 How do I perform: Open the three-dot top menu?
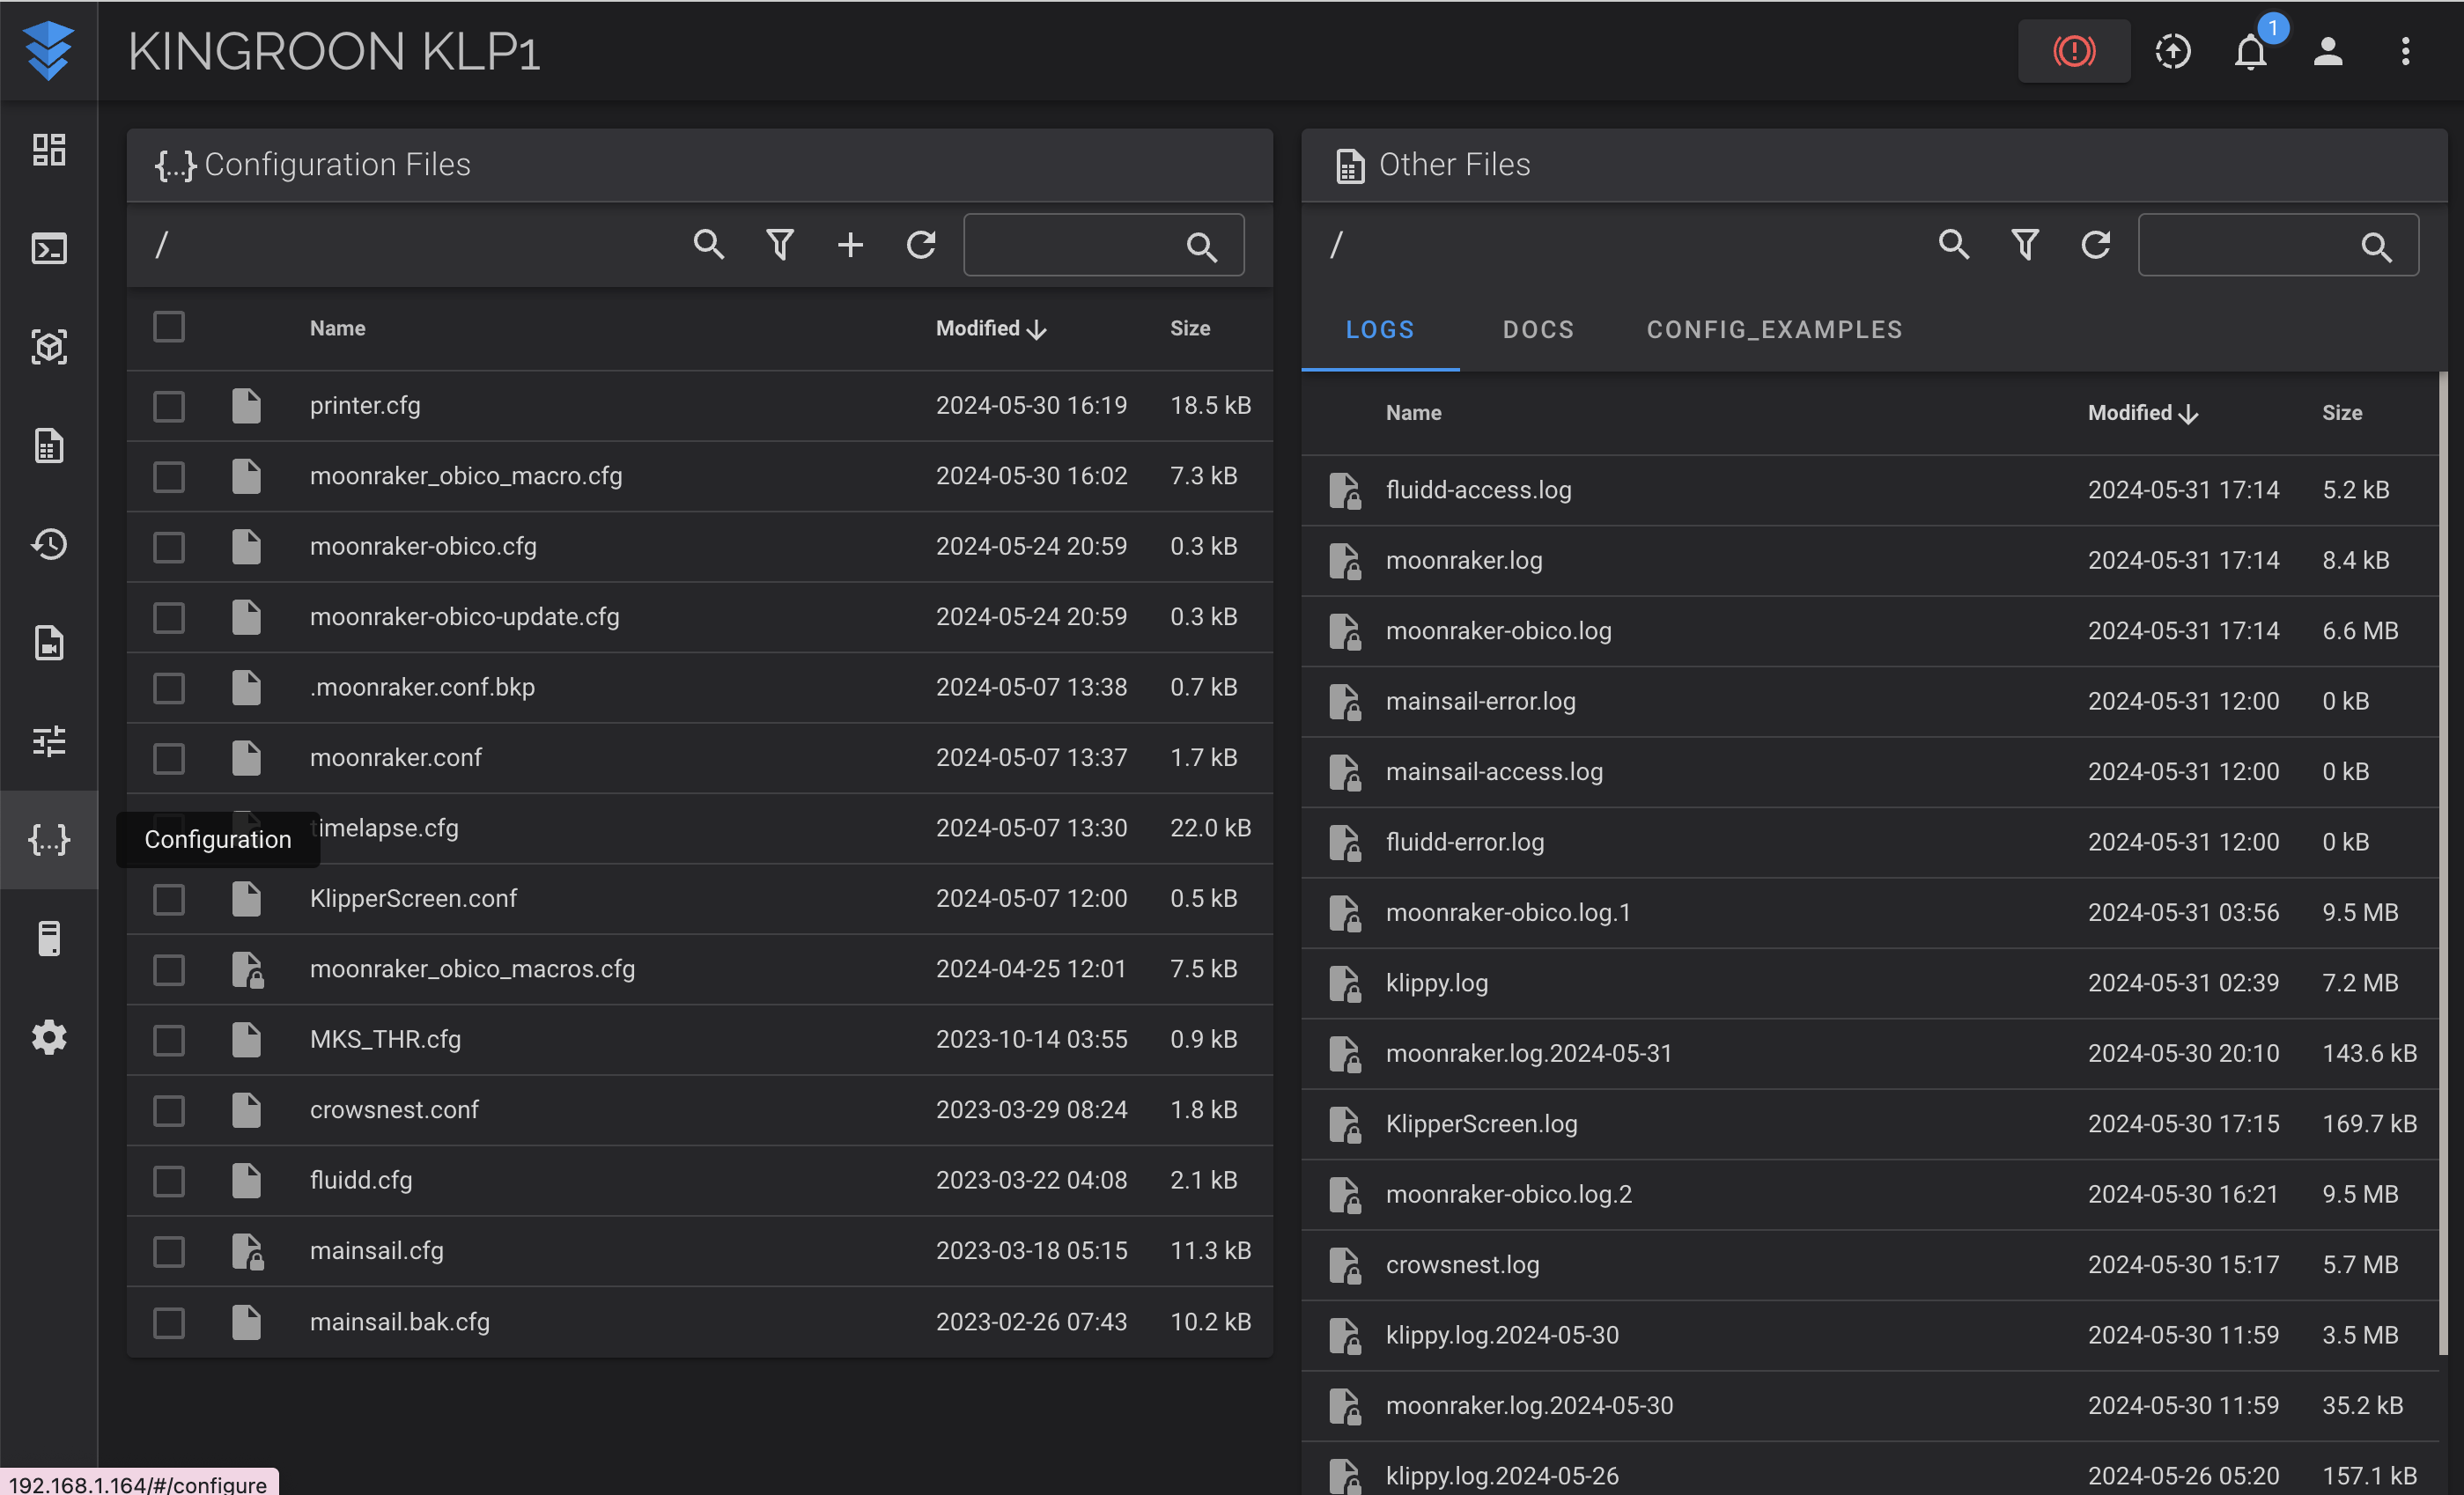pyautogui.click(x=2405, y=51)
